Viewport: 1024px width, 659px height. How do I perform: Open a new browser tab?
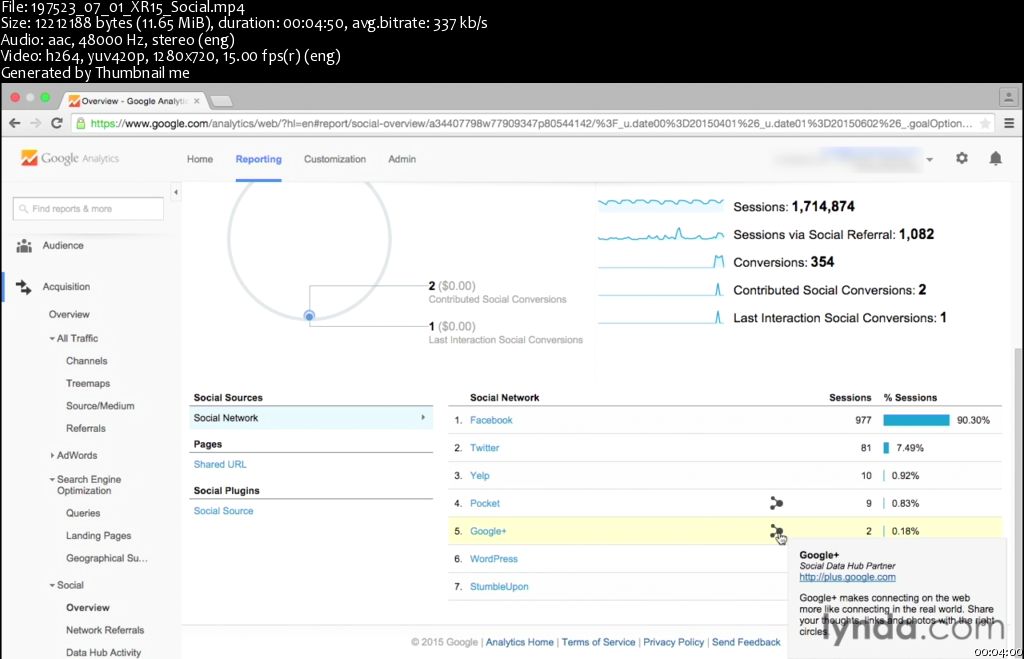[221, 101]
